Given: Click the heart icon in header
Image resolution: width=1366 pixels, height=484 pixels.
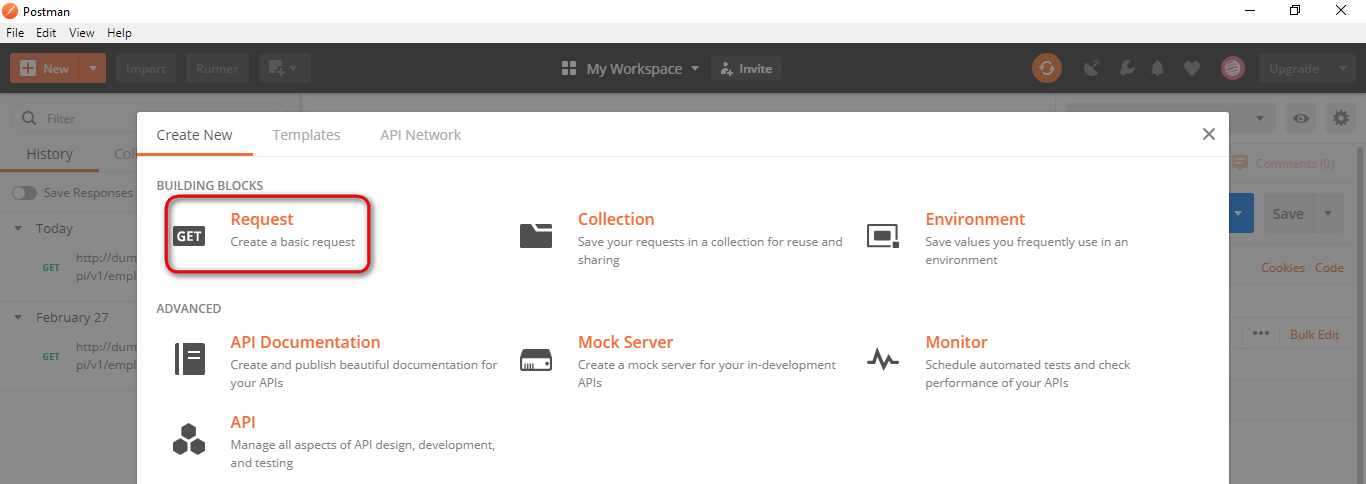Looking at the screenshot, I should pyautogui.click(x=1191, y=68).
